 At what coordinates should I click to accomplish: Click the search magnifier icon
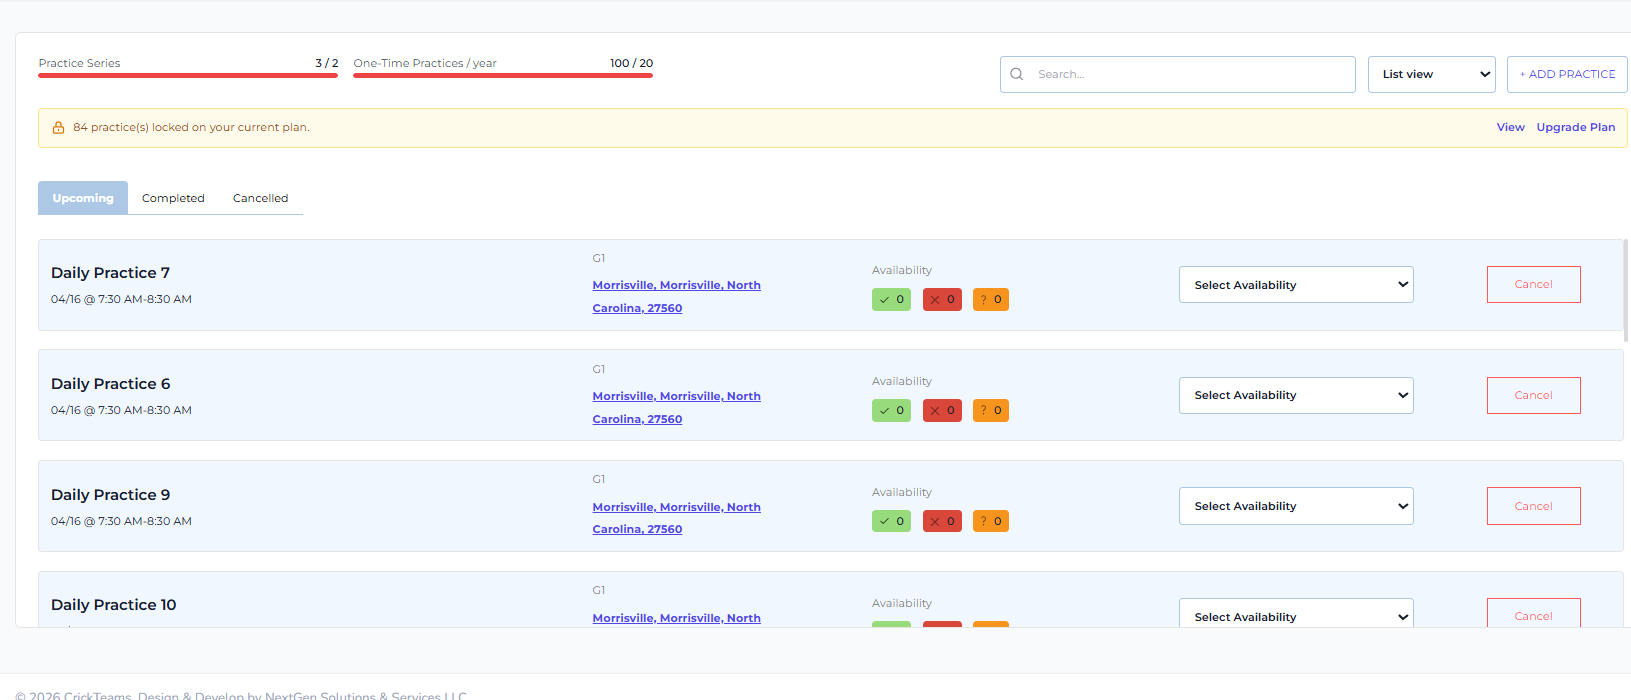click(1016, 74)
